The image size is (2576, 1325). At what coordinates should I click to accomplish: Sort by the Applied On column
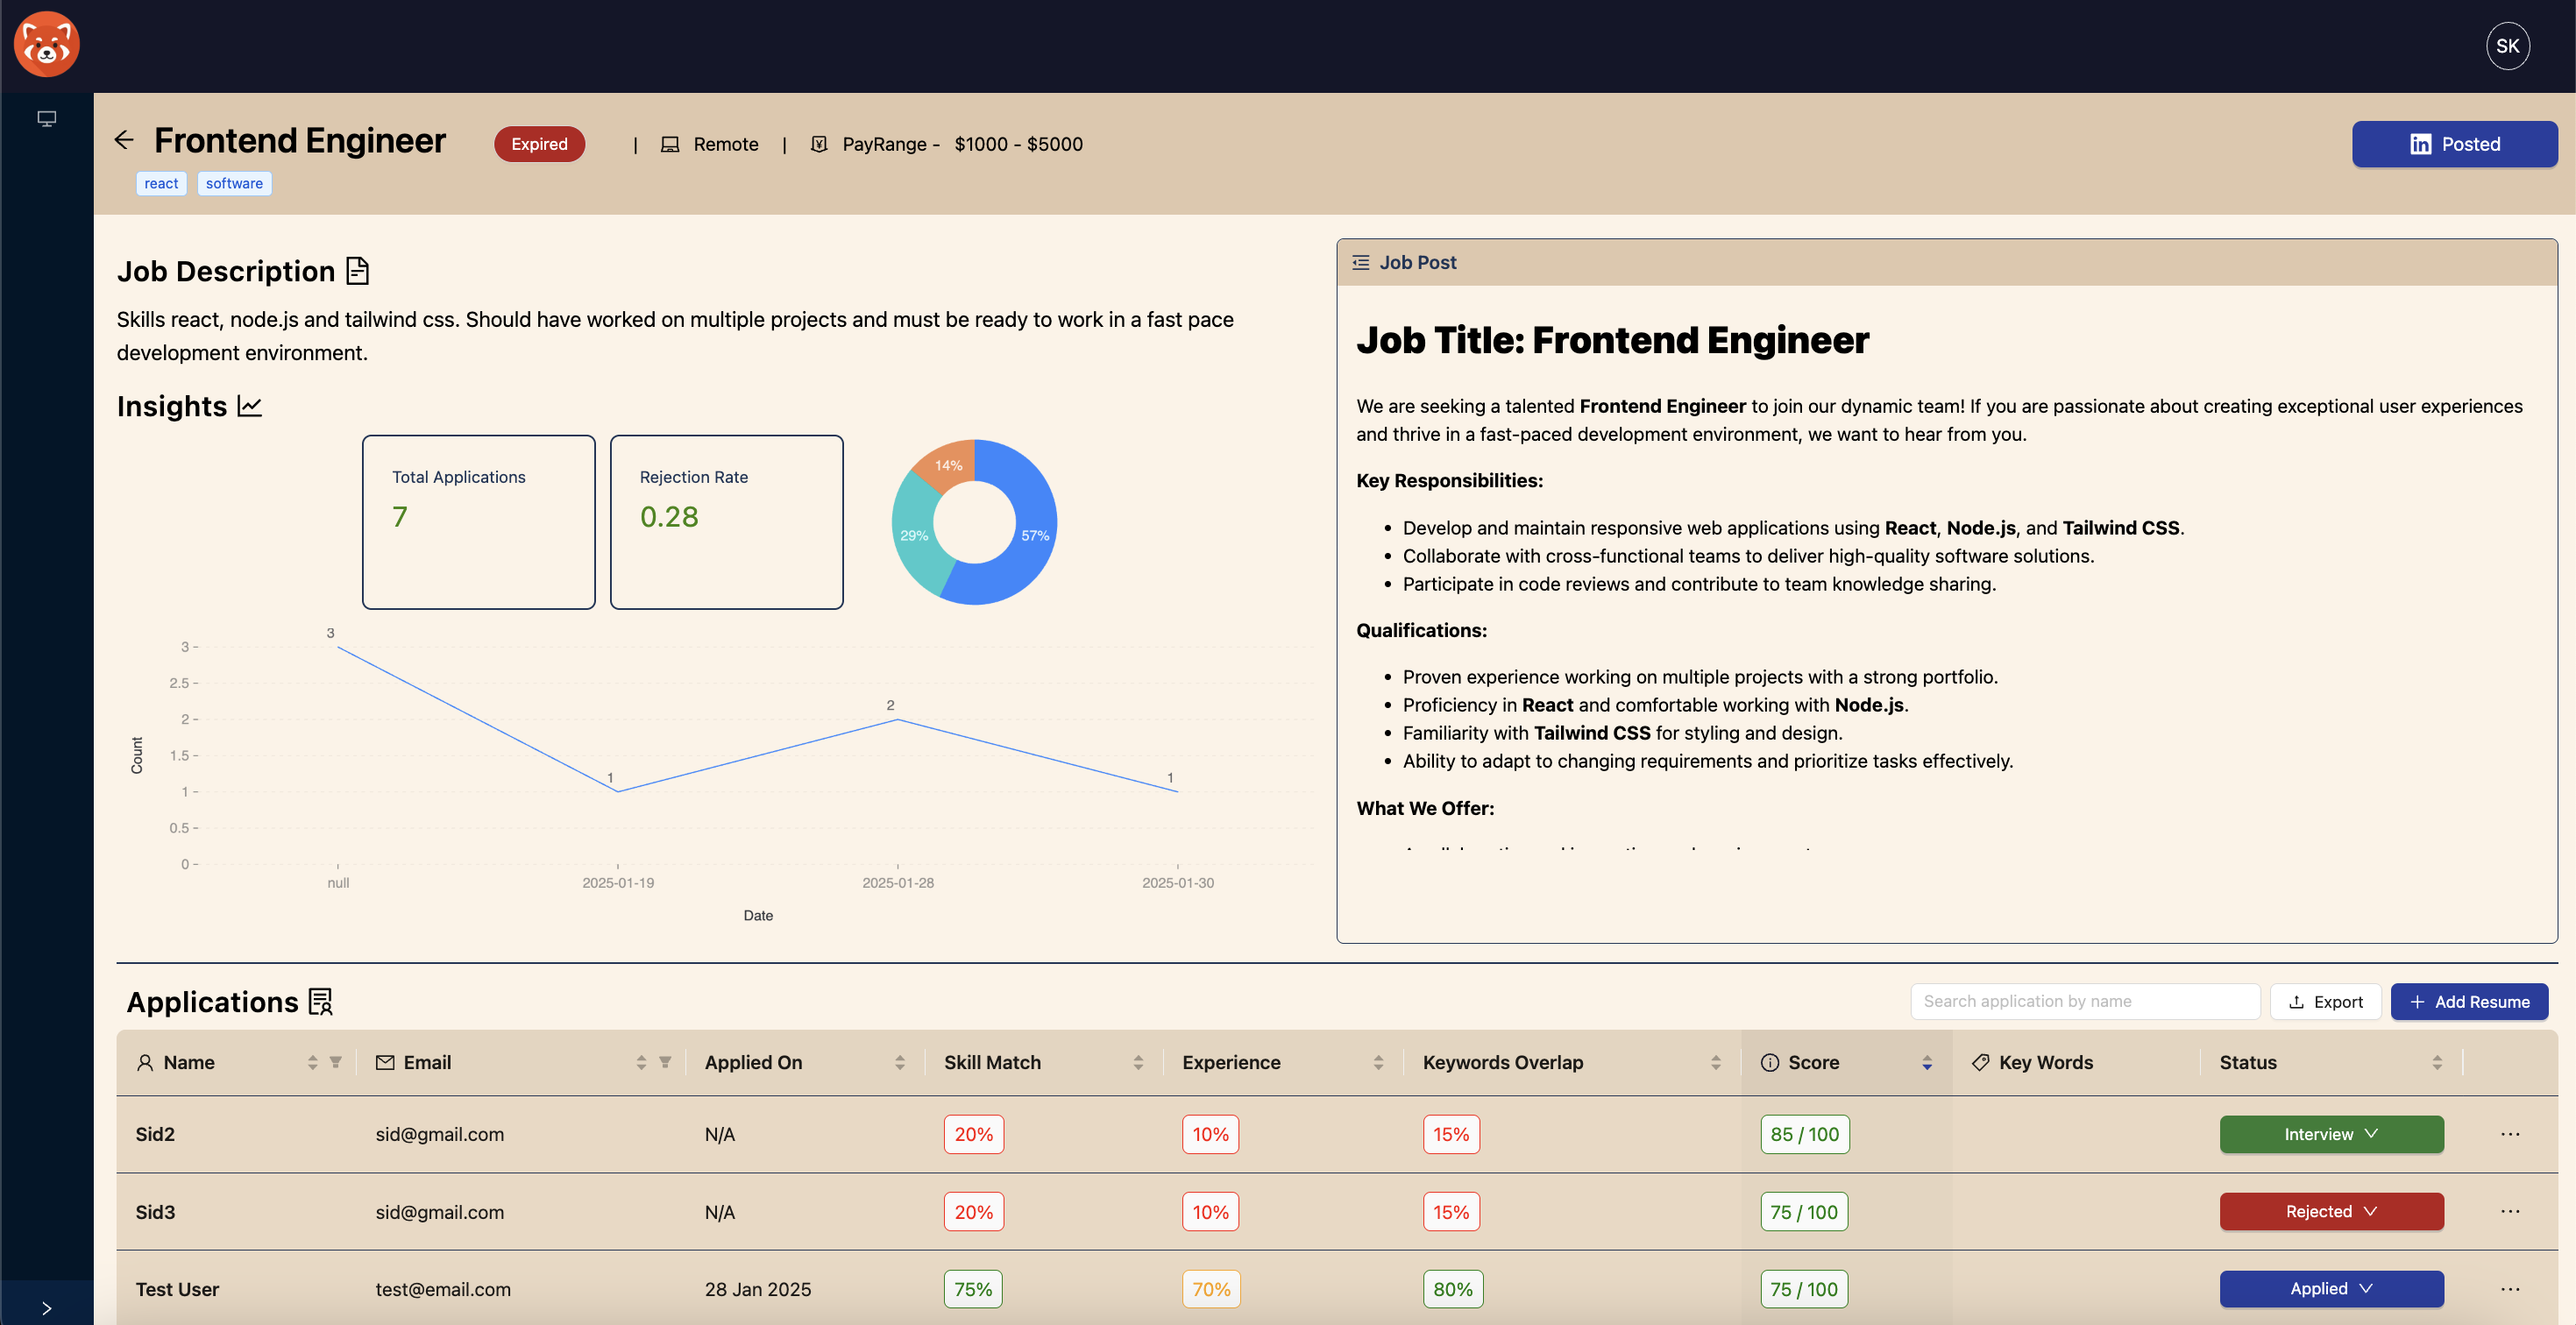(899, 1062)
